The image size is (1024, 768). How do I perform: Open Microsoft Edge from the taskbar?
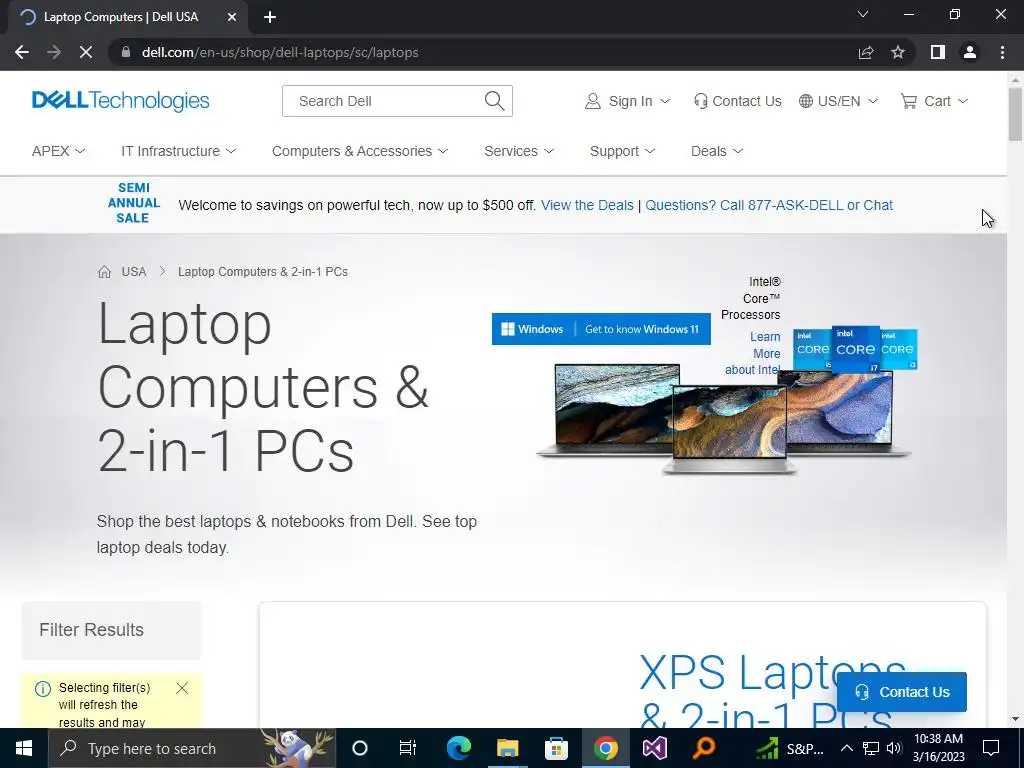tap(458, 748)
